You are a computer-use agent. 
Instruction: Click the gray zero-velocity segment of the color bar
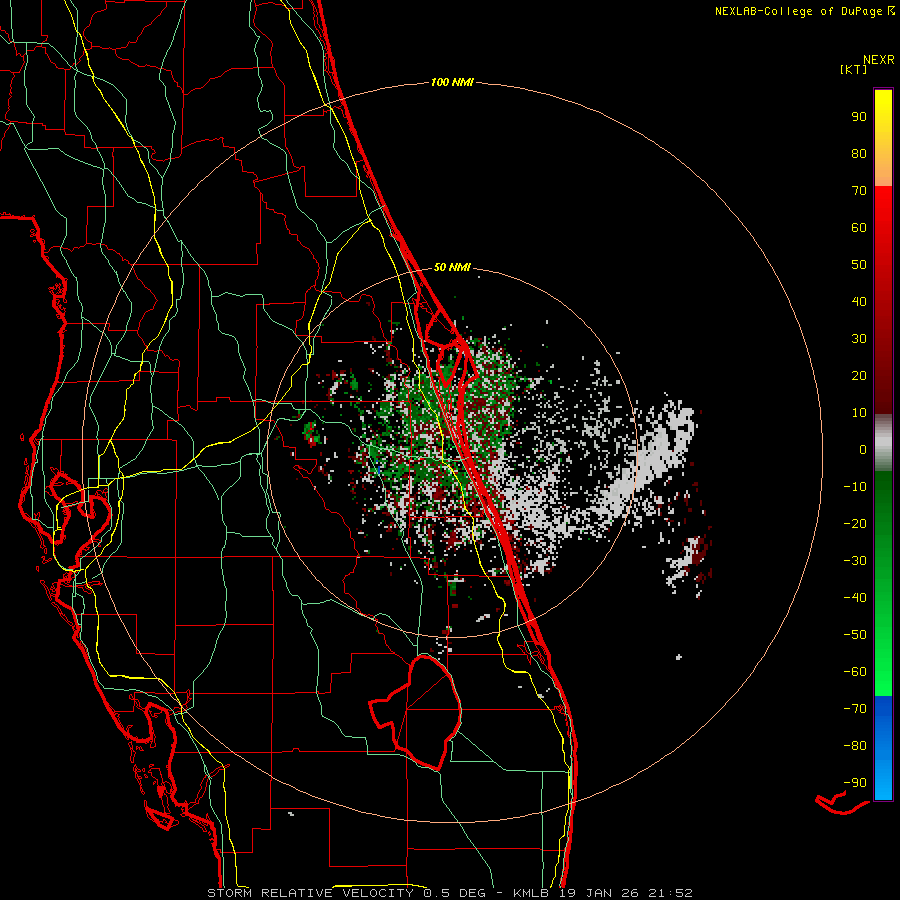(883, 443)
